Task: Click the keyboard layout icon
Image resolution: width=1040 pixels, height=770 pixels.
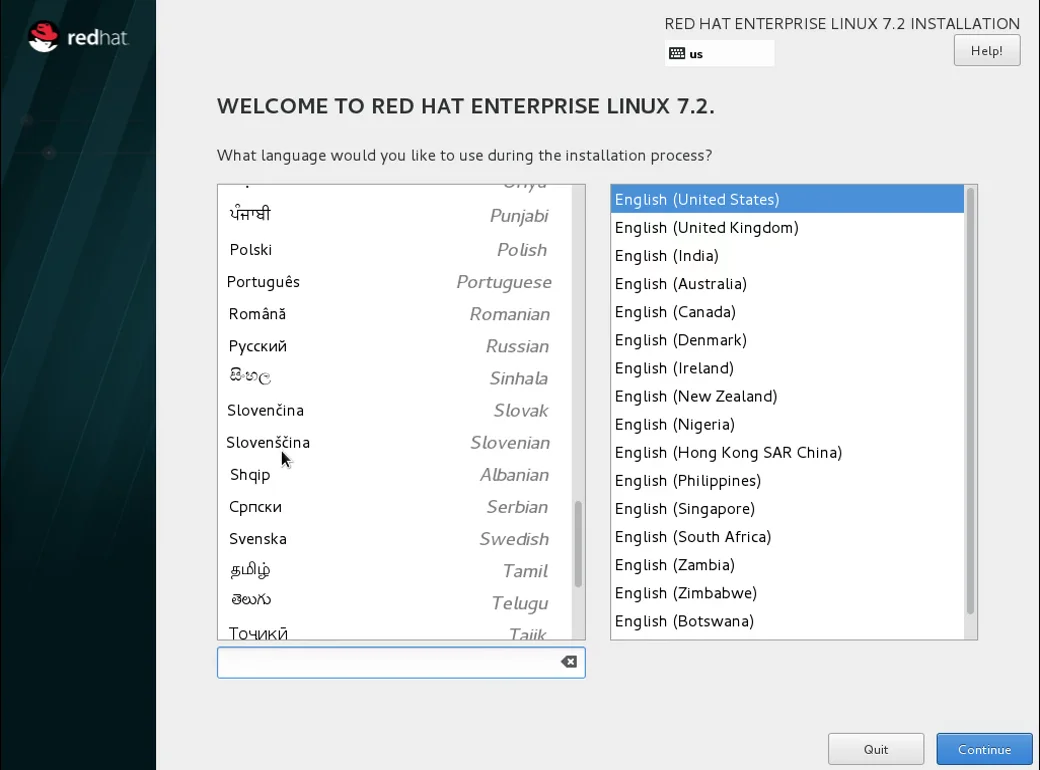Action: tap(677, 54)
